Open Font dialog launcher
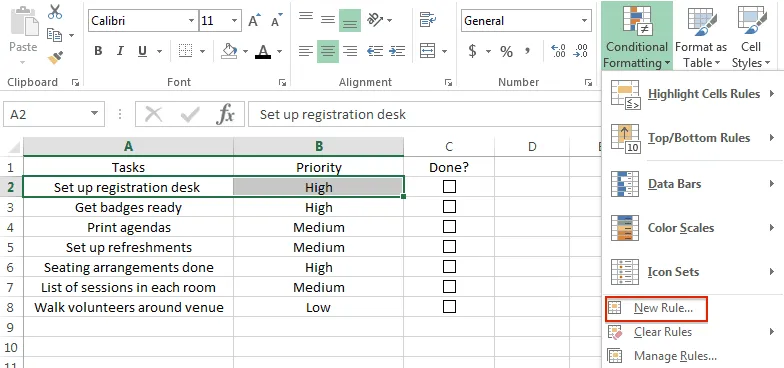The width and height of the screenshot is (784, 368). click(x=282, y=82)
